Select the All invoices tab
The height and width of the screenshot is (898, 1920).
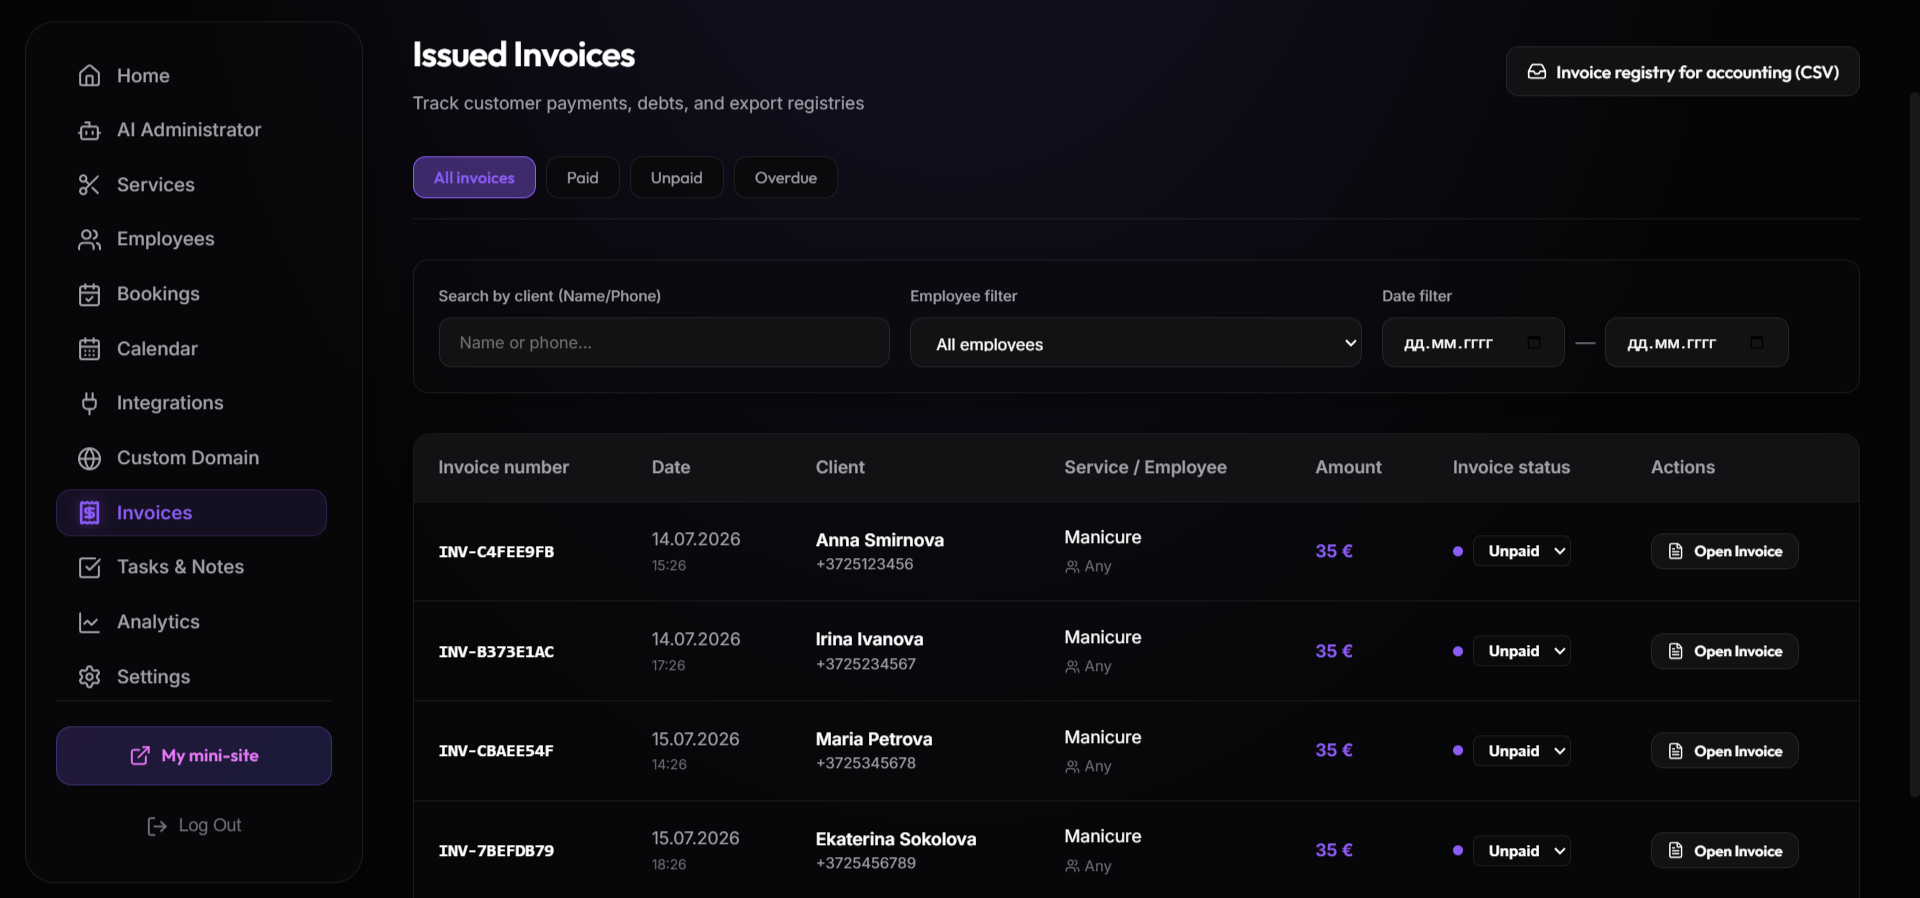[474, 178]
